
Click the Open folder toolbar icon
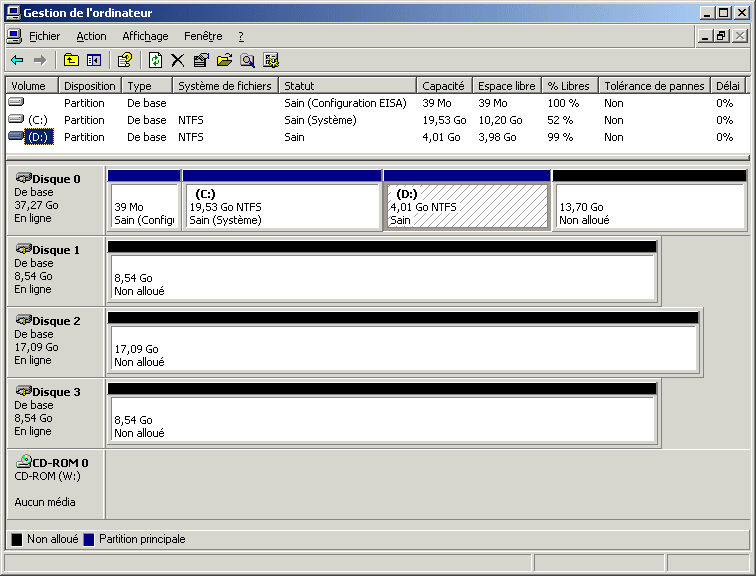point(224,60)
